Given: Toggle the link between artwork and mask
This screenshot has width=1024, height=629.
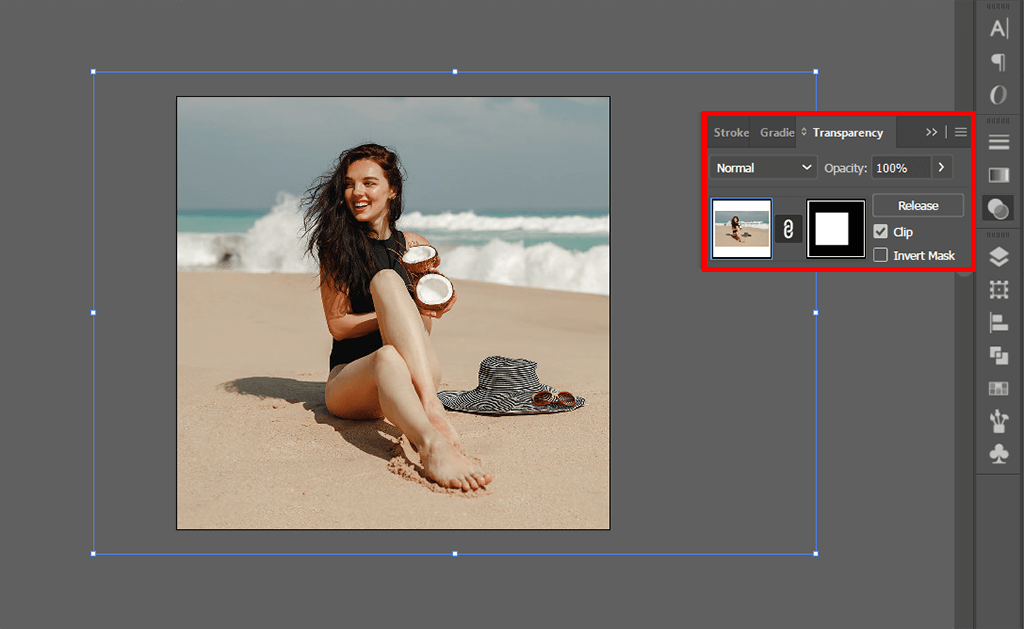Looking at the screenshot, I should point(789,228).
